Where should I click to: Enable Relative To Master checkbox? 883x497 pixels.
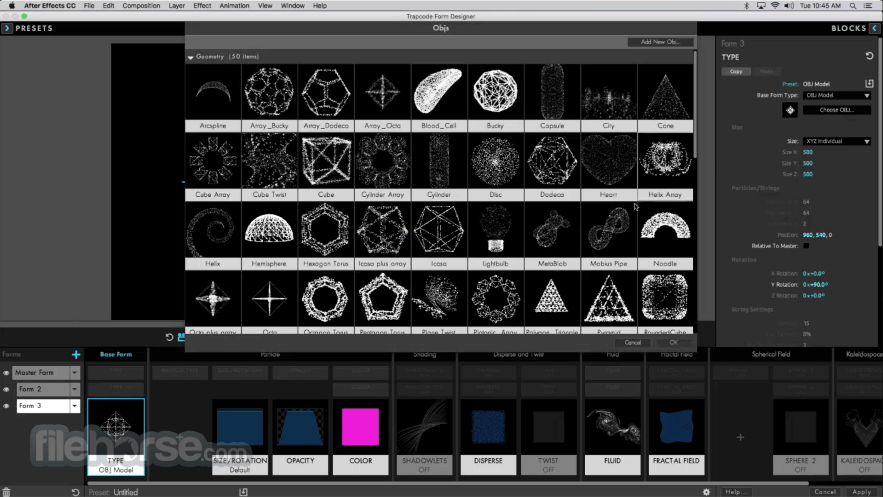click(806, 246)
